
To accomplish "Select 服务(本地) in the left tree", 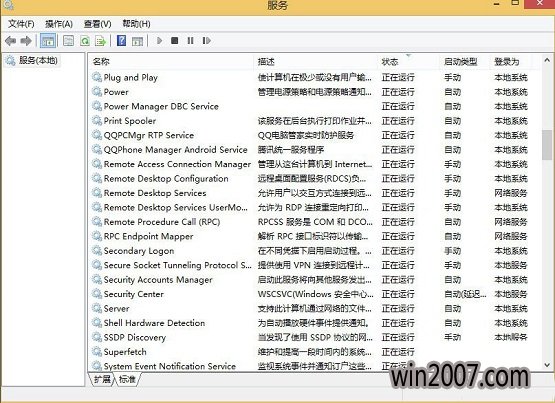I will 38,61.
